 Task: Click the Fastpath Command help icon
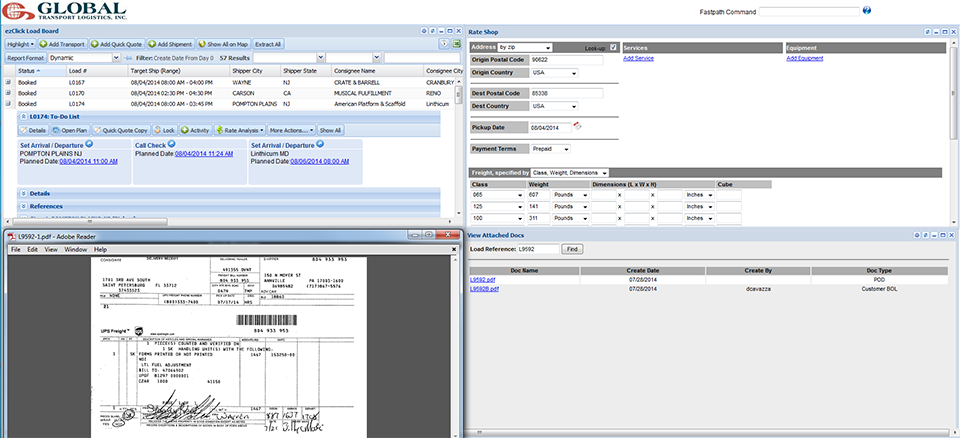pyautogui.click(x=867, y=11)
